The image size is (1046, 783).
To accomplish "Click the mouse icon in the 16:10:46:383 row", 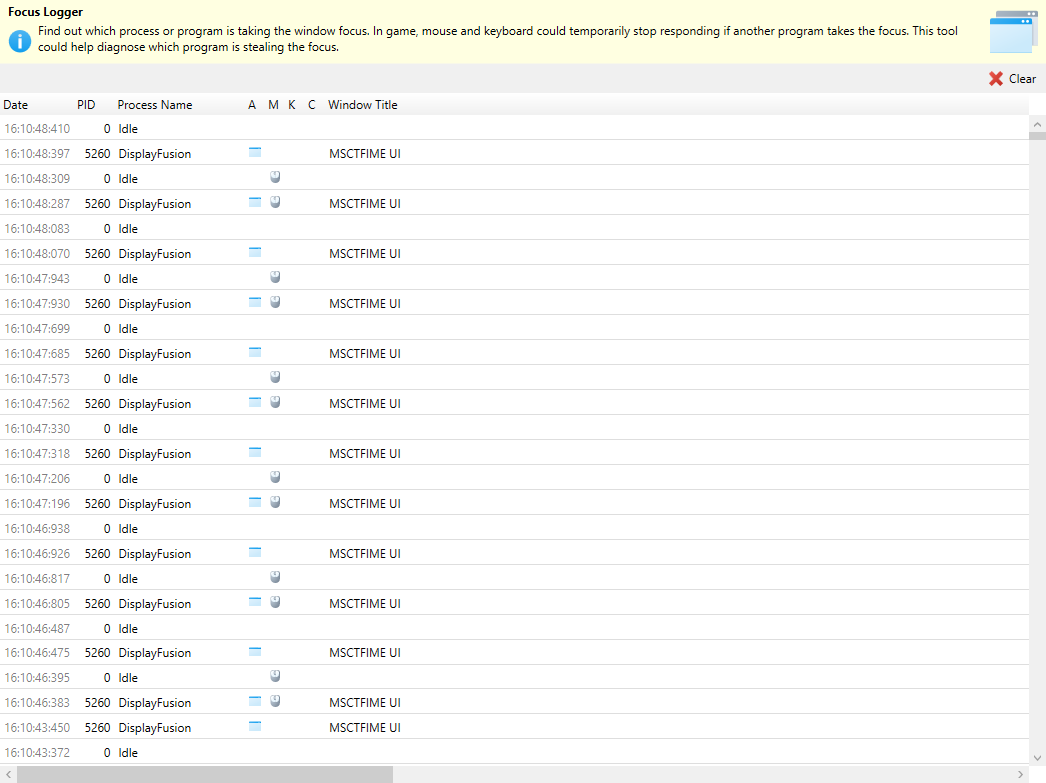I will 275,701.
